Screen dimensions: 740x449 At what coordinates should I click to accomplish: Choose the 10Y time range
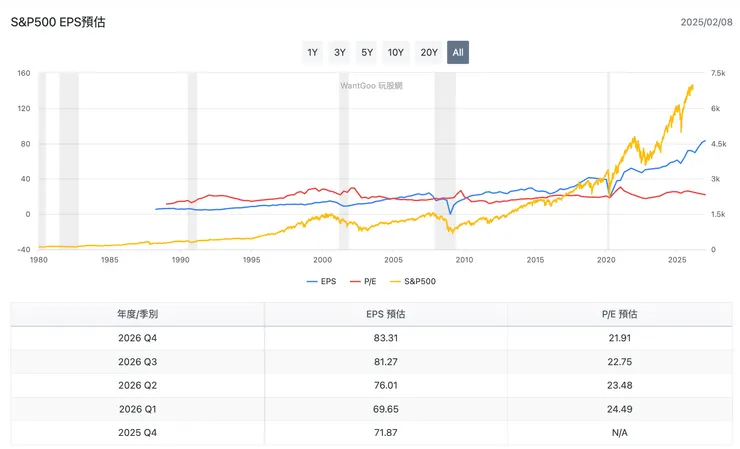tap(396, 52)
